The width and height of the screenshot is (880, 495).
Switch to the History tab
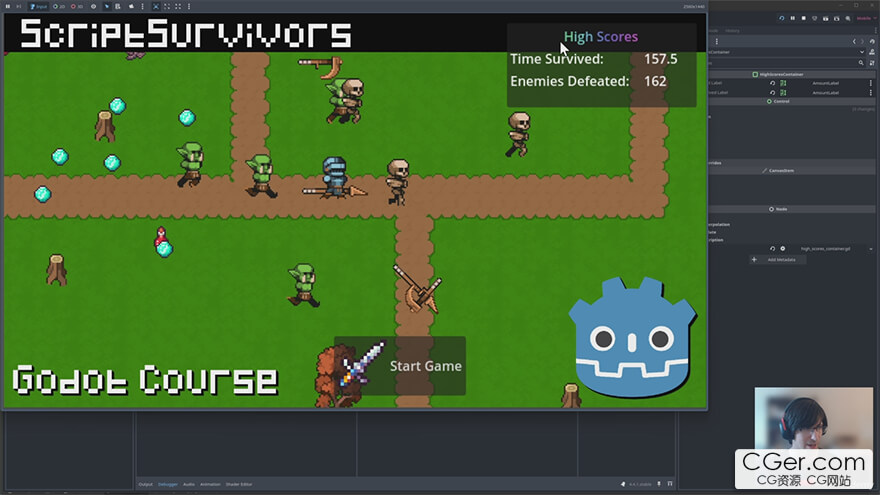(732, 31)
